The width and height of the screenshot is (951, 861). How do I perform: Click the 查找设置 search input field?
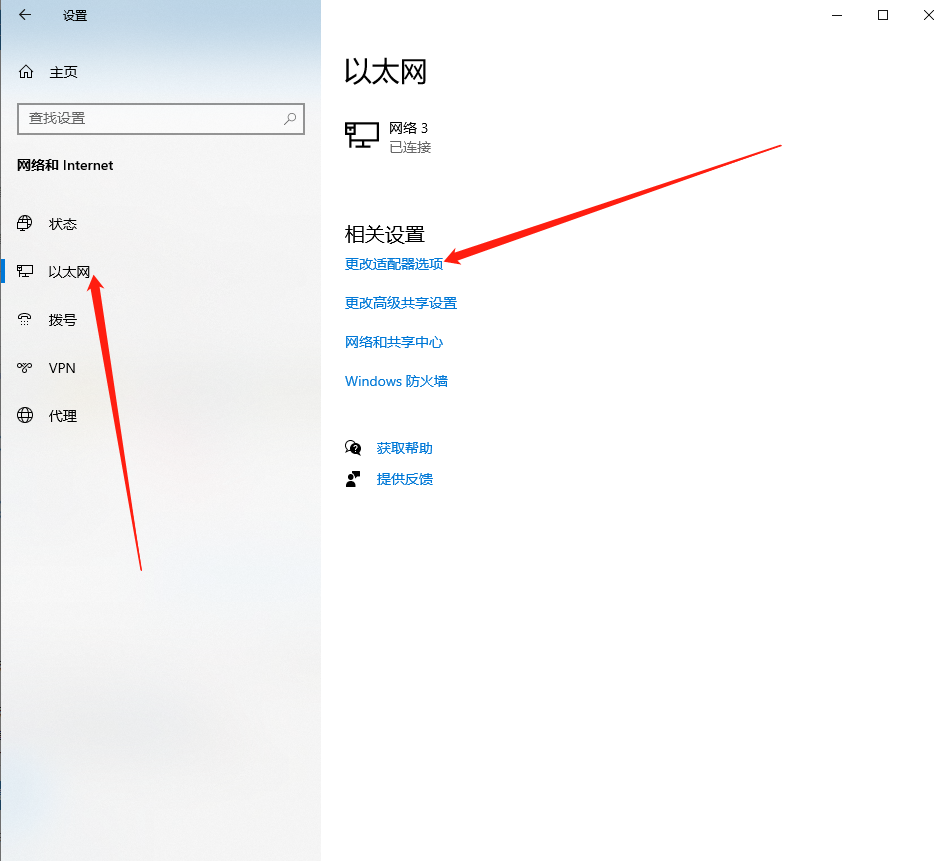pos(150,118)
